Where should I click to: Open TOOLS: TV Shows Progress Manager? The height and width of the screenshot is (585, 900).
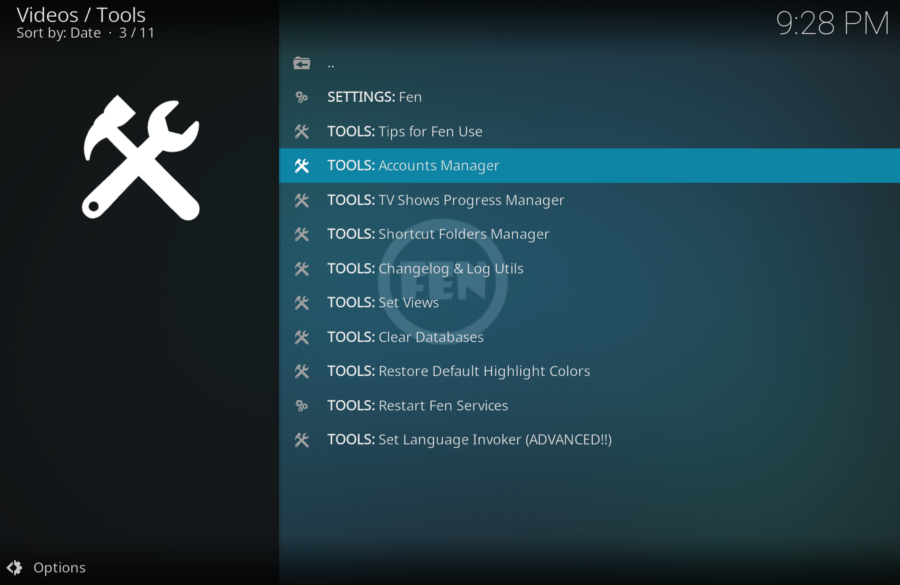click(589, 200)
